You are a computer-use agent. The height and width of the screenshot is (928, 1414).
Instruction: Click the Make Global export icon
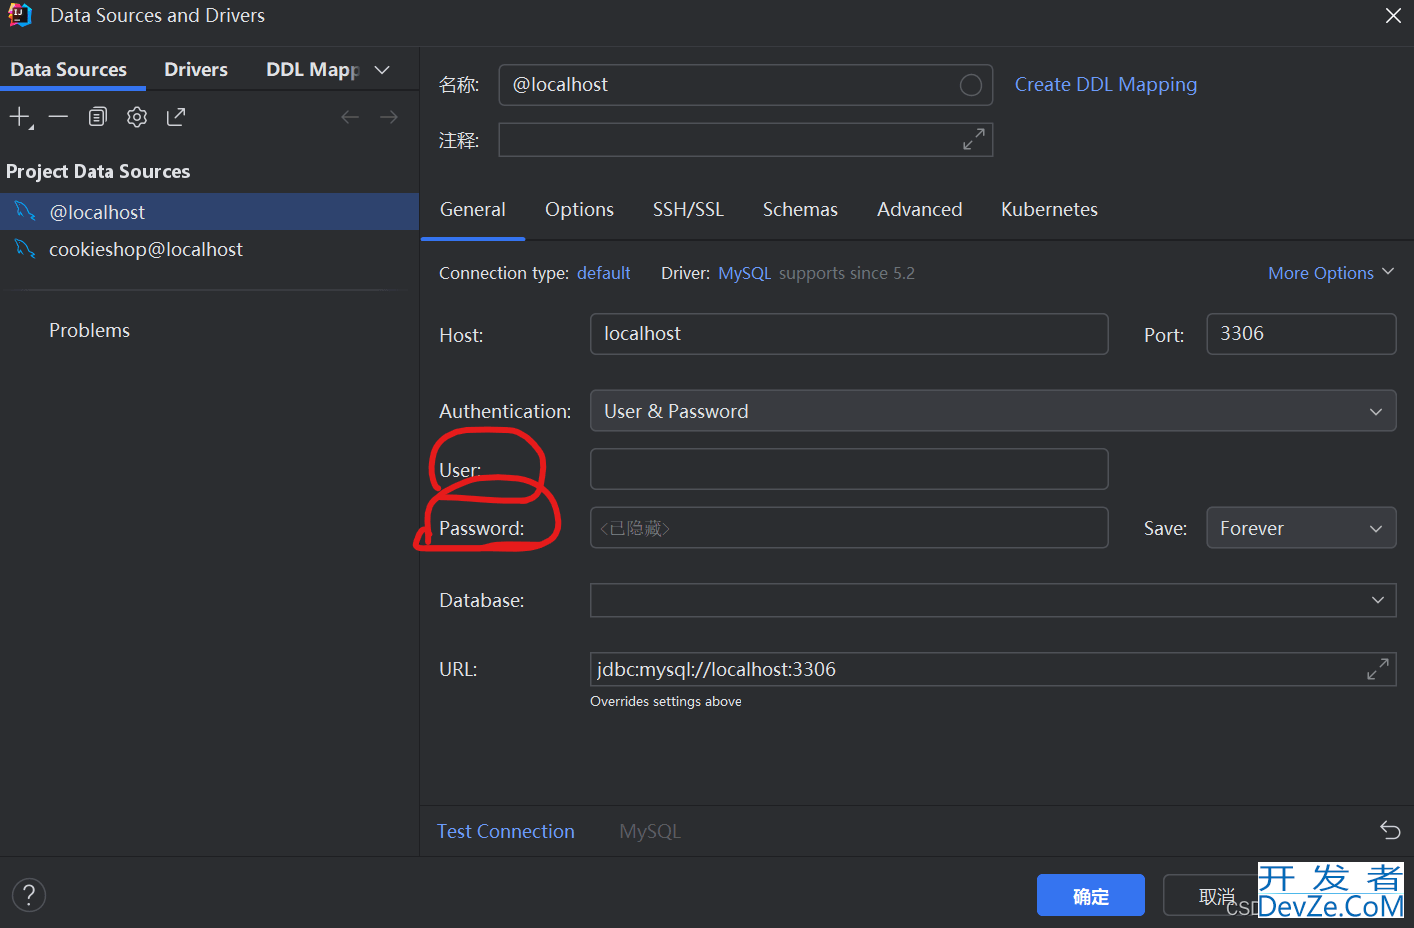[x=176, y=117]
